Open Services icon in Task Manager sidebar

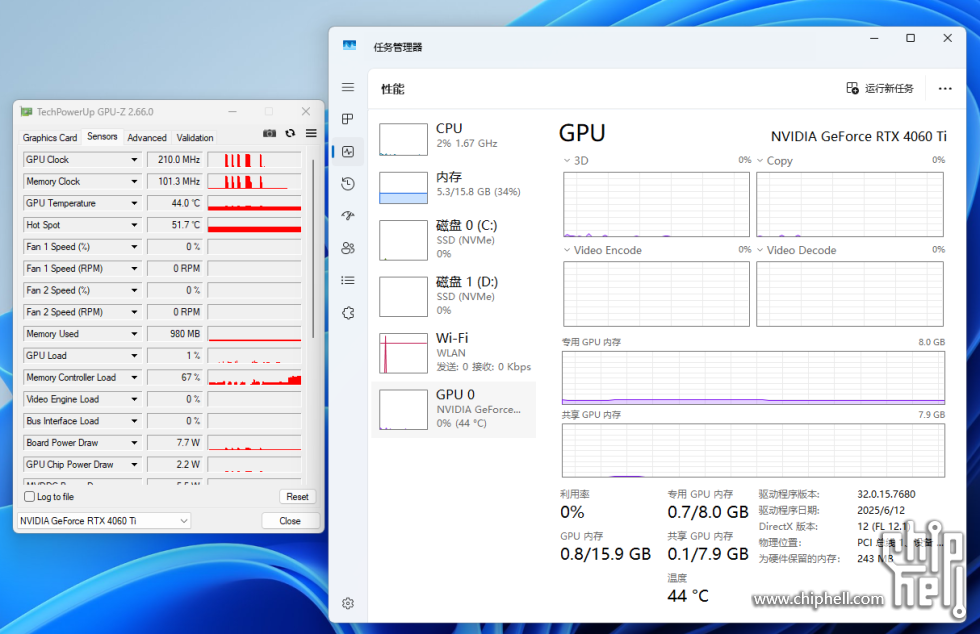[x=348, y=313]
